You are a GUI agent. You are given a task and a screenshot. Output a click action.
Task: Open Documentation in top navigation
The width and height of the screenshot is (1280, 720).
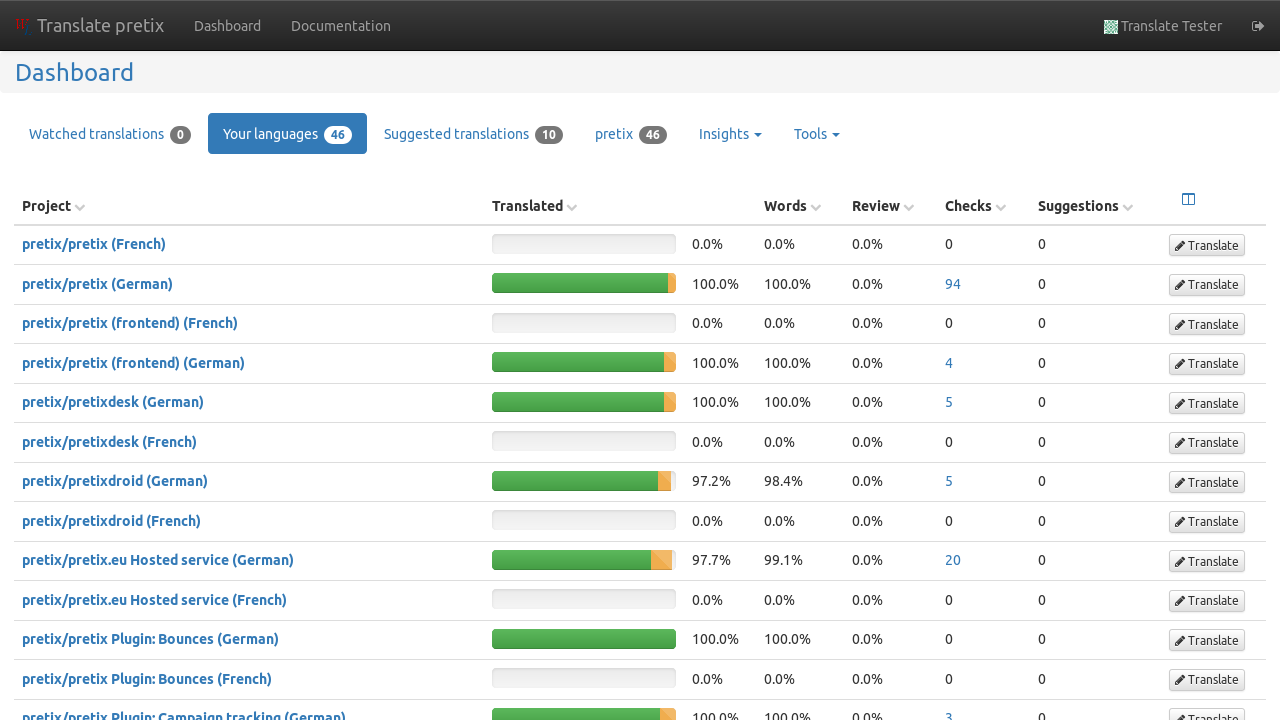pyautogui.click(x=340, y=26)
